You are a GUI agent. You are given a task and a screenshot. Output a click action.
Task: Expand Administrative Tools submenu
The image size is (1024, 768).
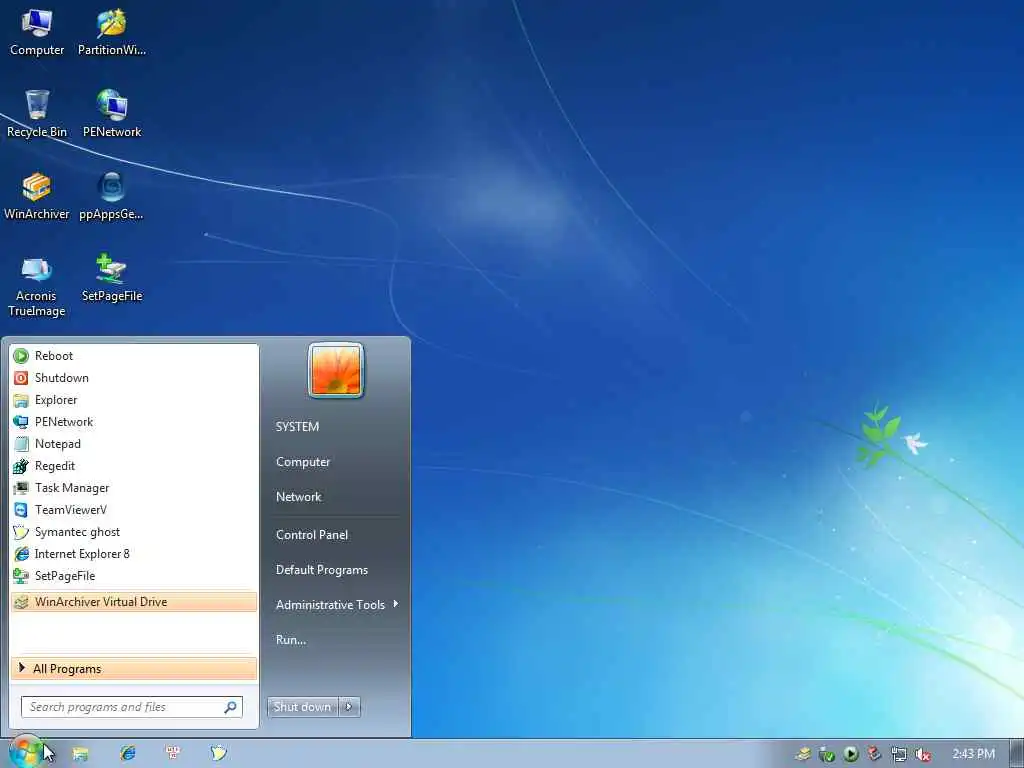click(336, 605)
